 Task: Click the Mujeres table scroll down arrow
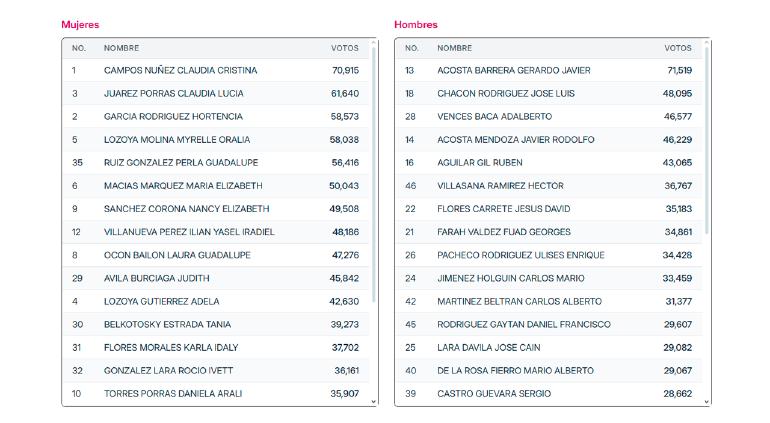point(374,401)
